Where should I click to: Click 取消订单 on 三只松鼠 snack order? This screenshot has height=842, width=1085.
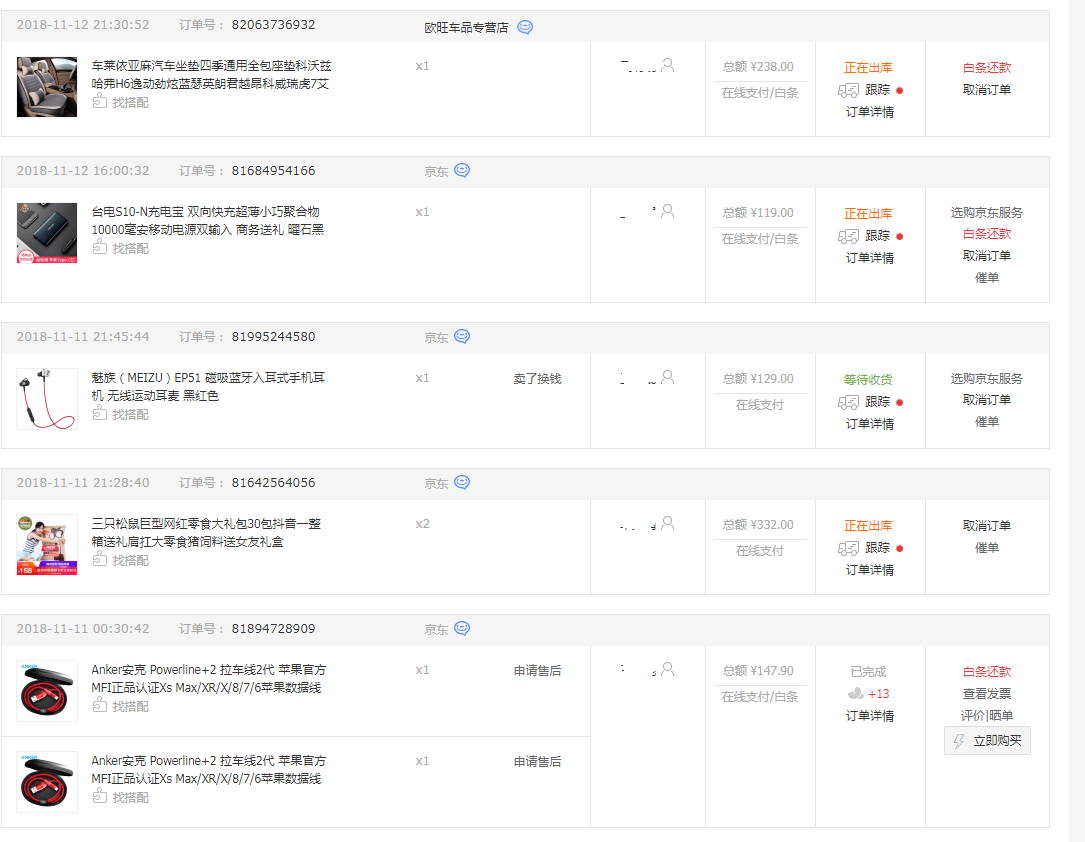987,526
